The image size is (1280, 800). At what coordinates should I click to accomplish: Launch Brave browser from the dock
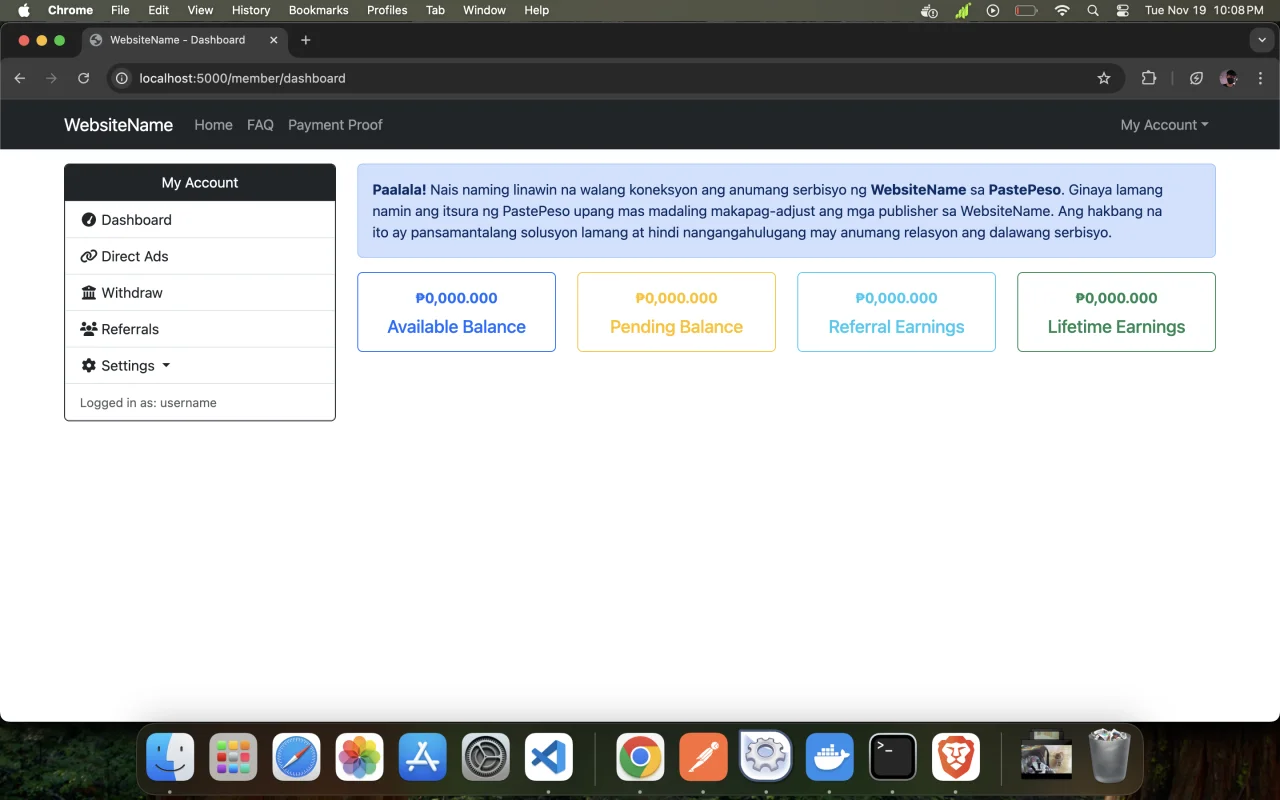(956, 757)
